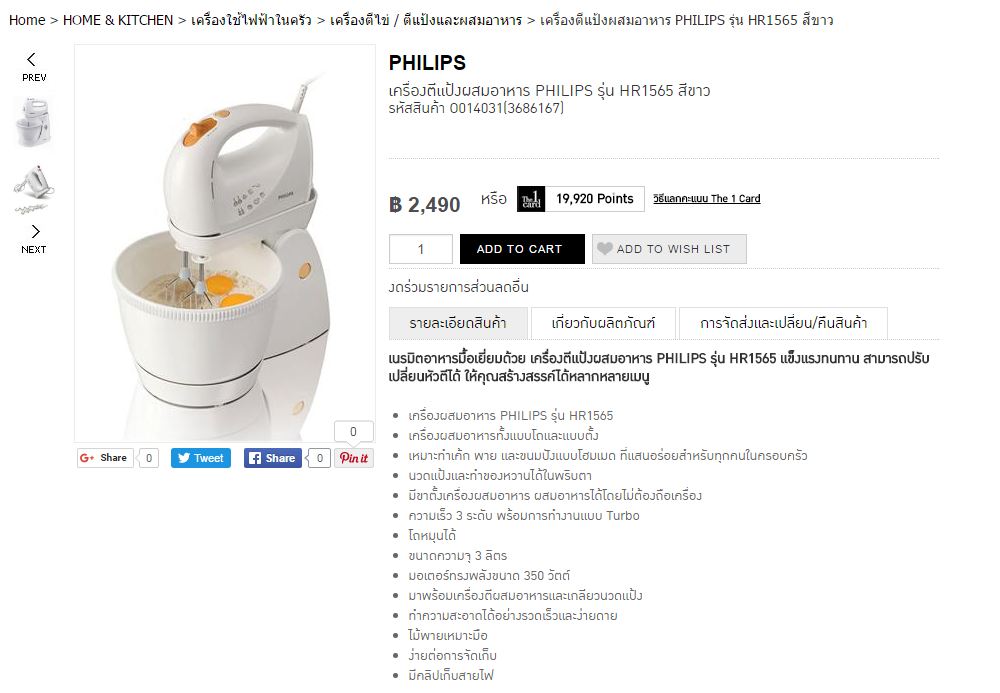Click the PREV thumbnail arrow
Image resolution: width=1000 pixels, height=693 pixels.
coord(33,67)
